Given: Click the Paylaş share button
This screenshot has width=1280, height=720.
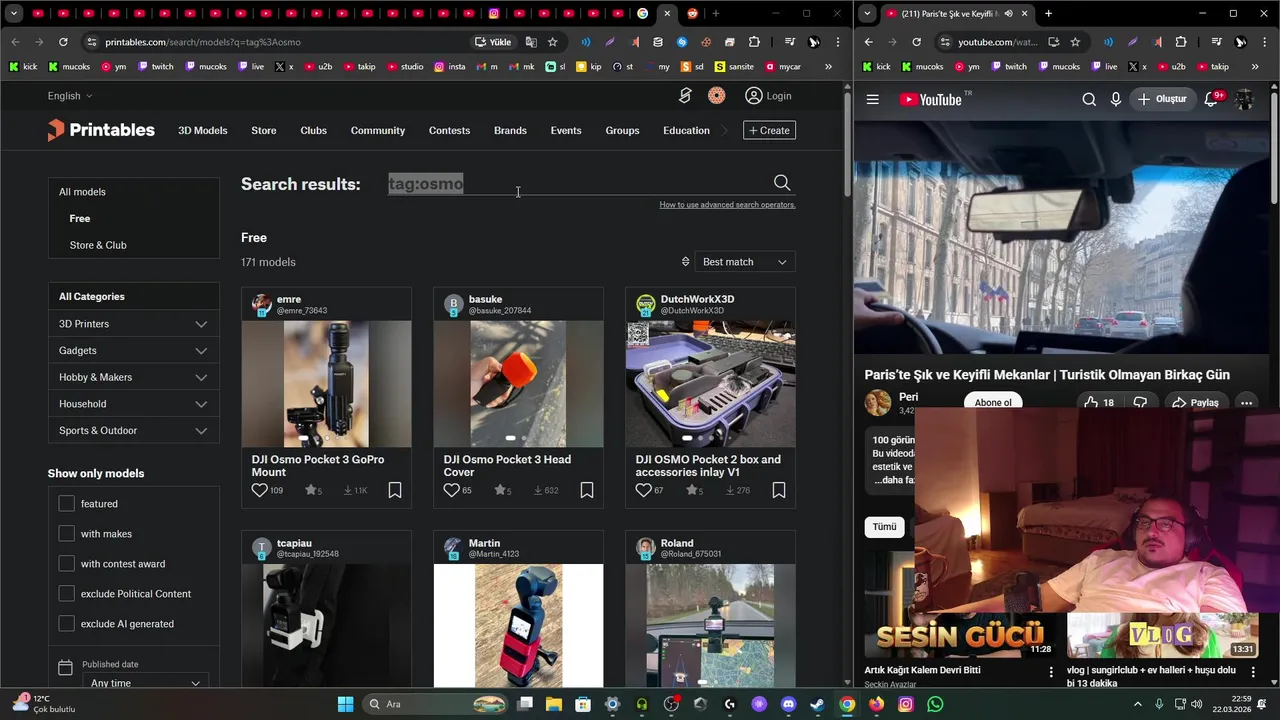Looking at the screenshot, I should click(x=1195, y=402).
